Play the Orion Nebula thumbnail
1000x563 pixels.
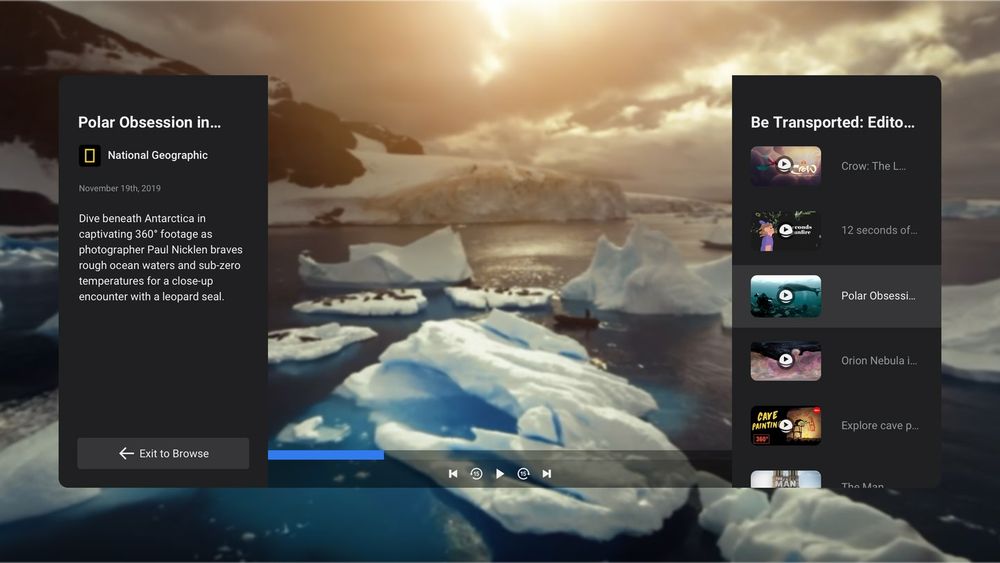coord(786,361)
